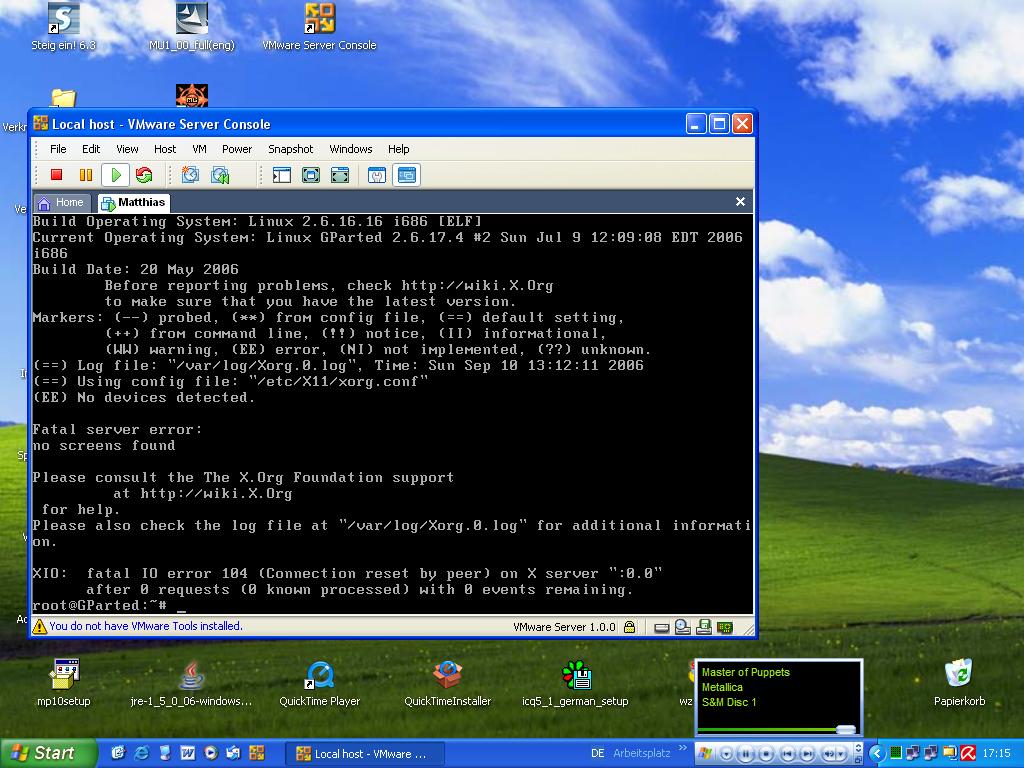Launch Internet Explorer from quick launch
The width and height of the screenshot is (1024, 768).
click(141, 753)
